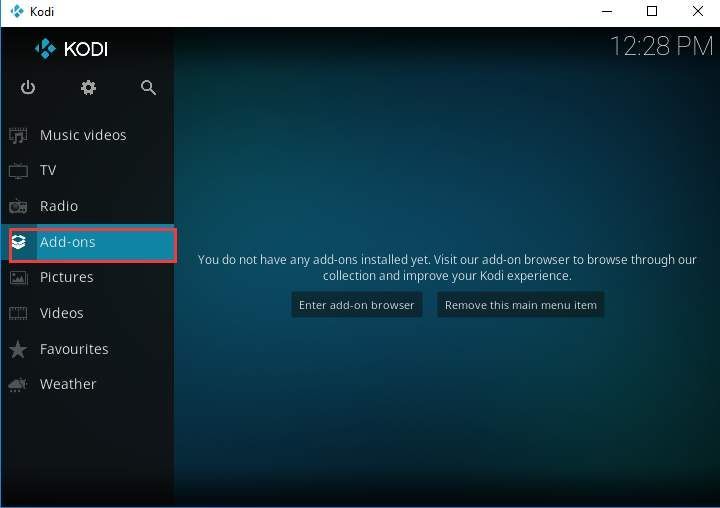
Task: Click the 12:28 PM clock
Action: point(661,46)
